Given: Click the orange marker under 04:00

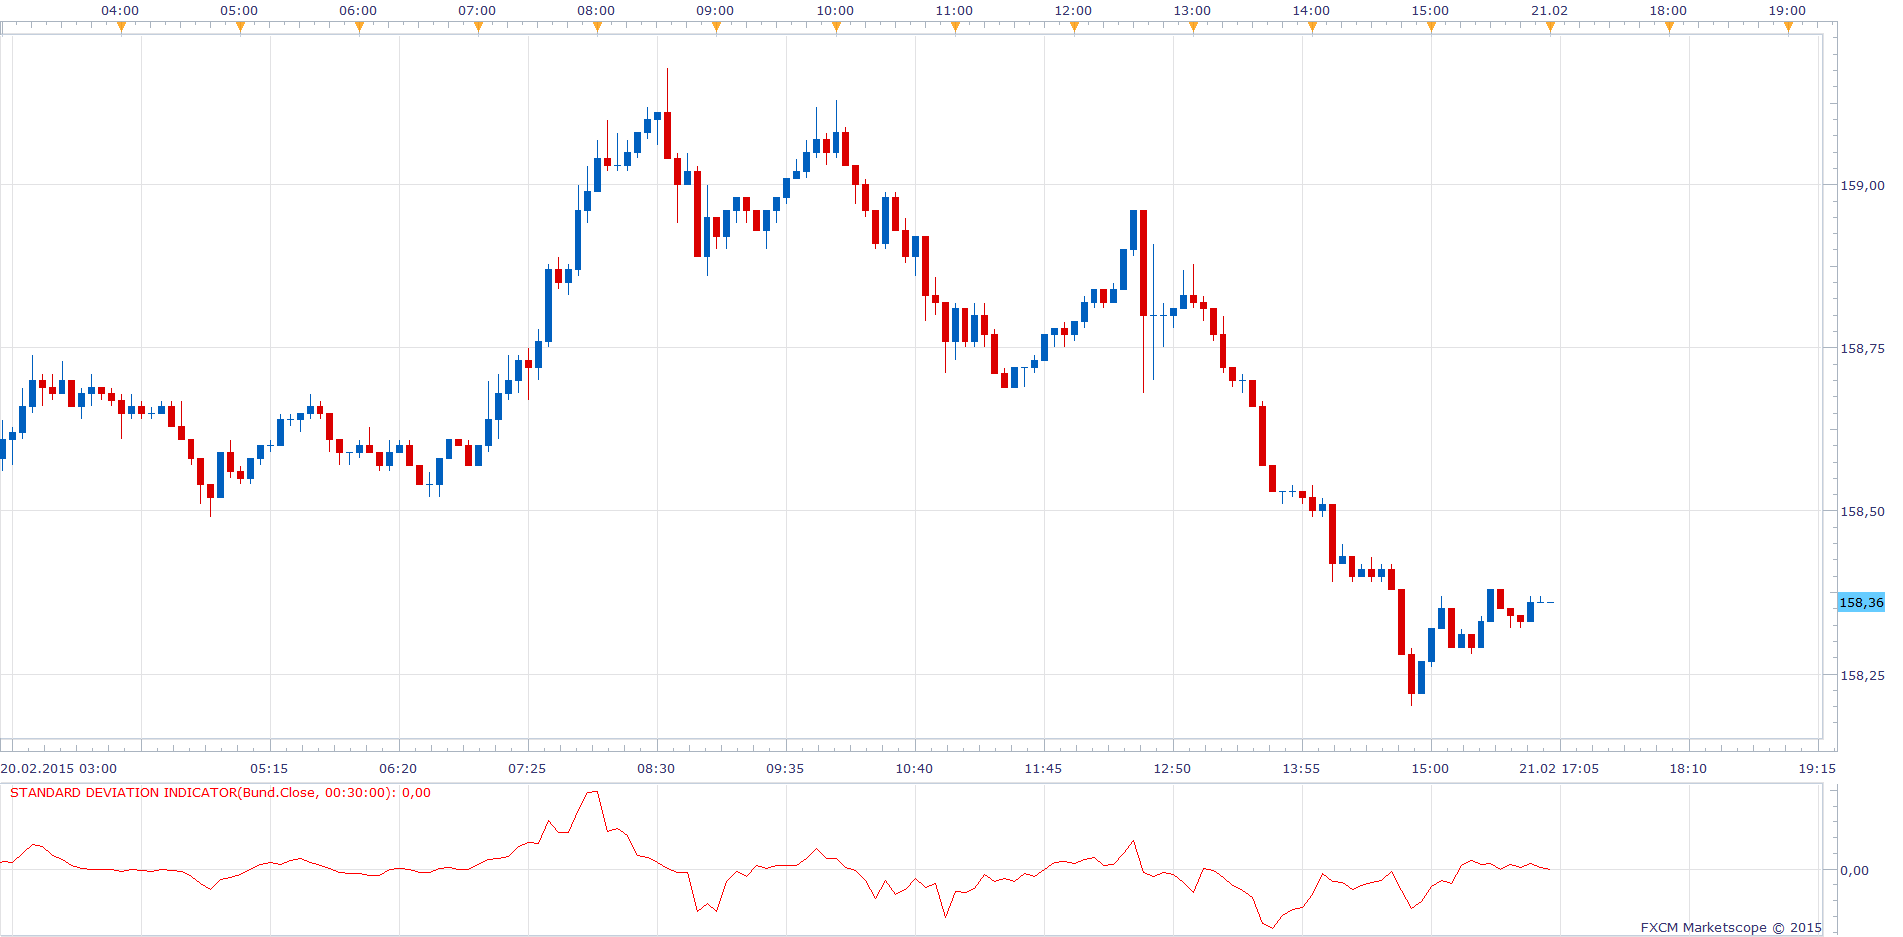Looking at the screenshot, I should click(x=121, y=27).
